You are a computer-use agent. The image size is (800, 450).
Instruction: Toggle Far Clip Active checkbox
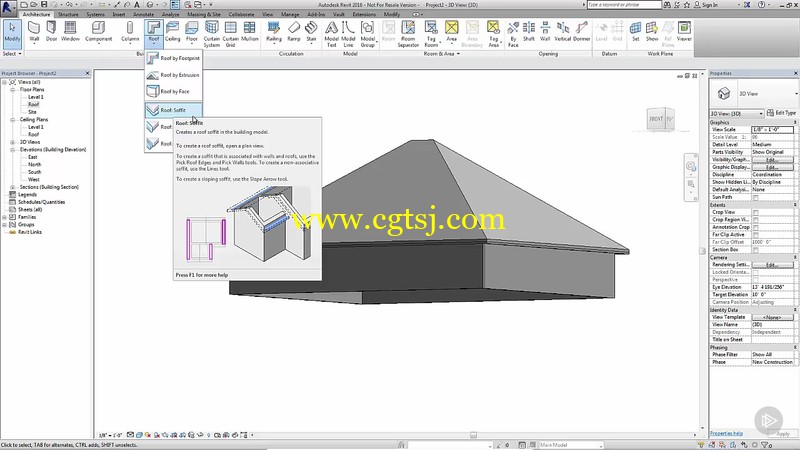(x=756, y=235)
